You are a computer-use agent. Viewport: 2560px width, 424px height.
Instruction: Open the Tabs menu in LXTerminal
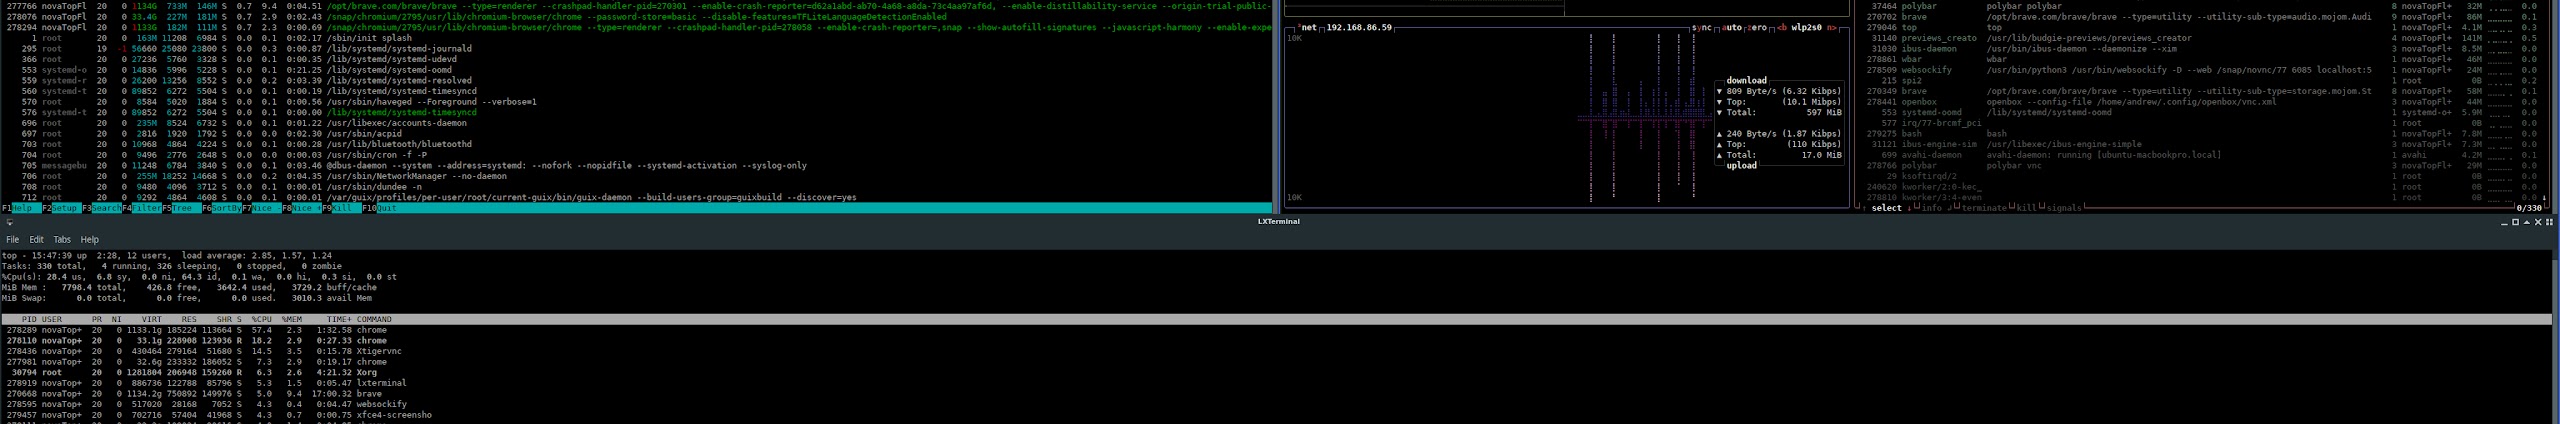pos(62,240)
